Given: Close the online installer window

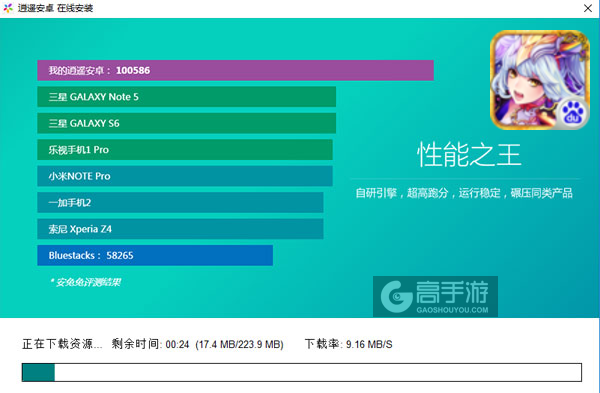Looking at the screenshot, I should coord(588,8).
